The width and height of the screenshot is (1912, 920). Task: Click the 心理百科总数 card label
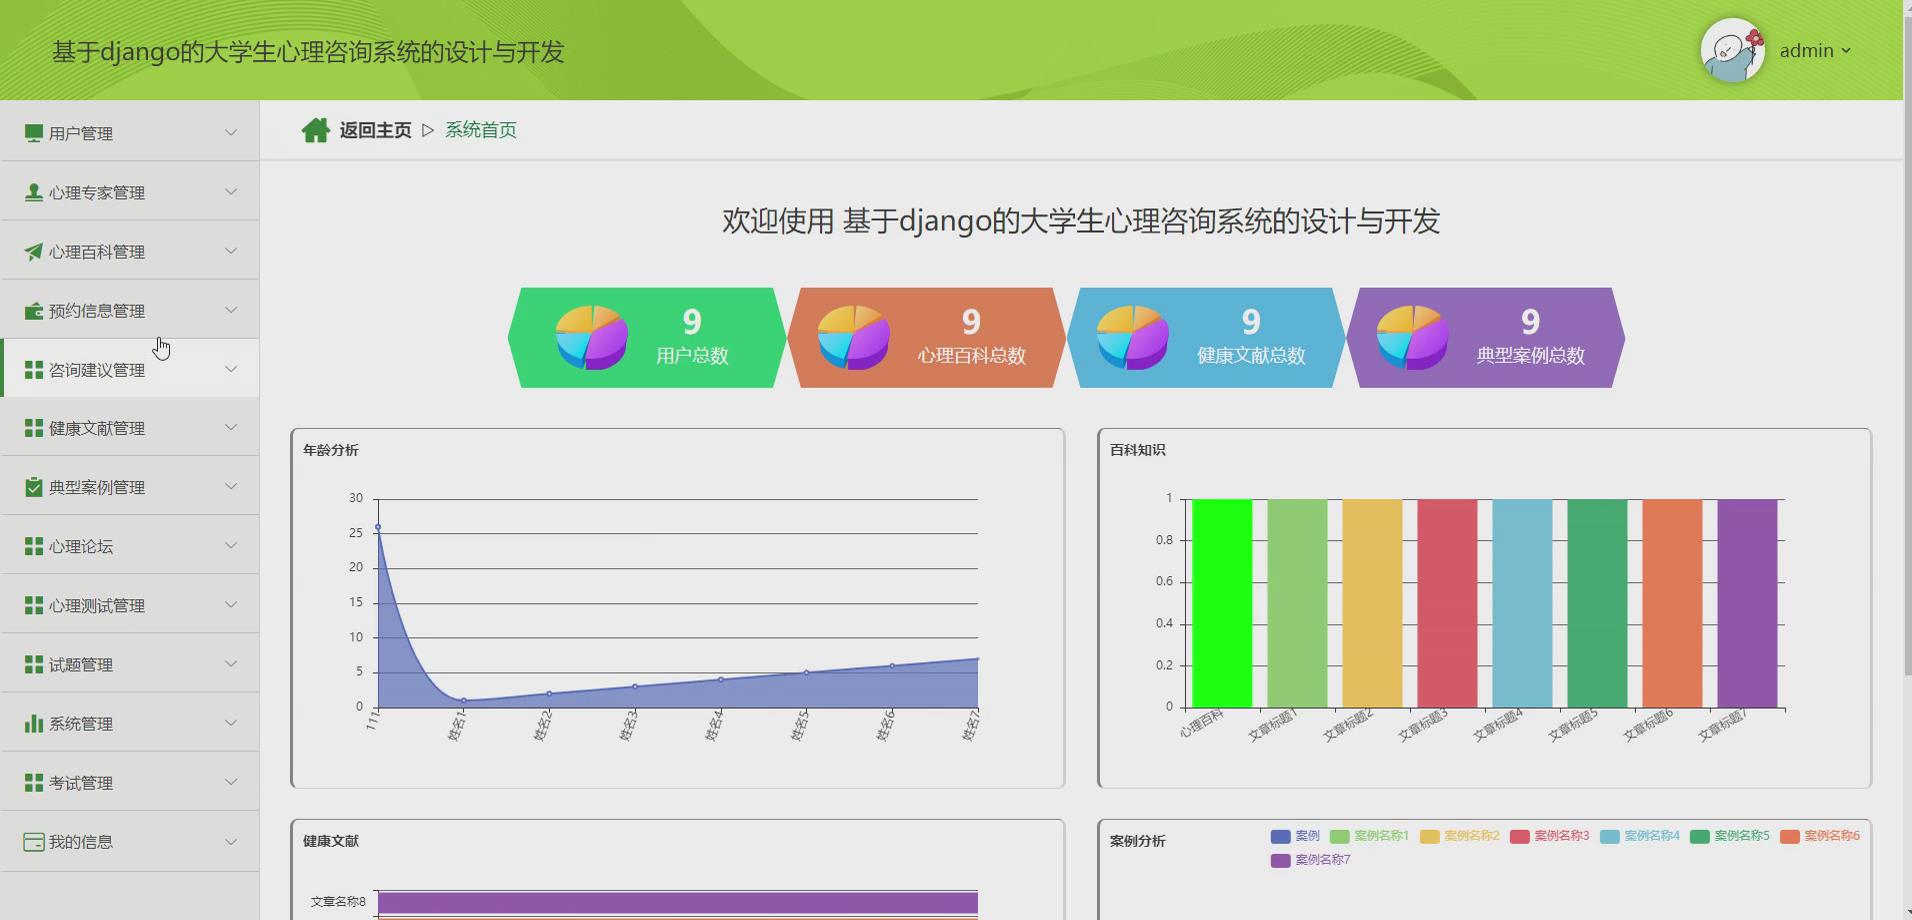point(972,355)
